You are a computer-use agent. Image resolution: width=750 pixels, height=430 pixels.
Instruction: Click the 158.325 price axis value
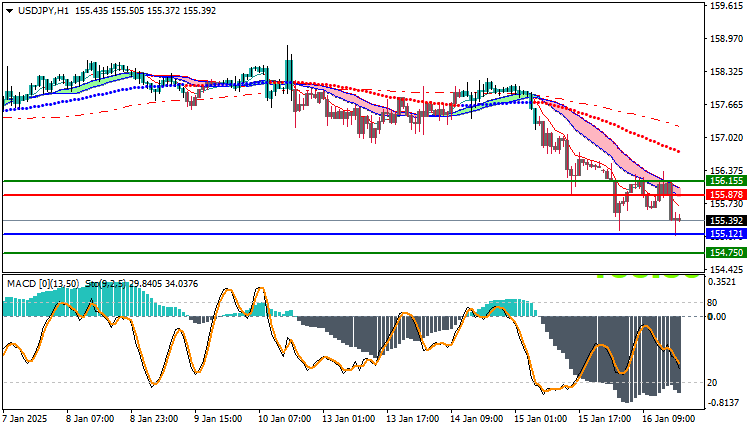pyautogui.click(x=727, y=72)
